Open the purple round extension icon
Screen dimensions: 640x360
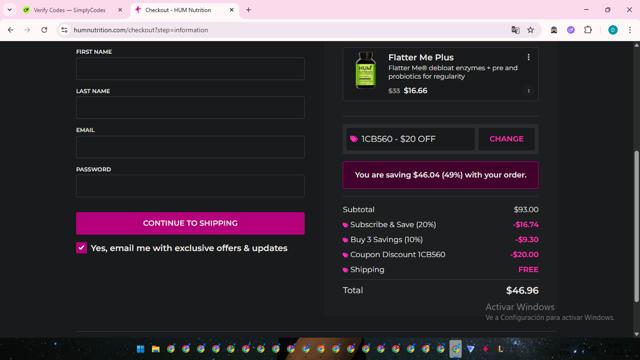click(571, 30)
